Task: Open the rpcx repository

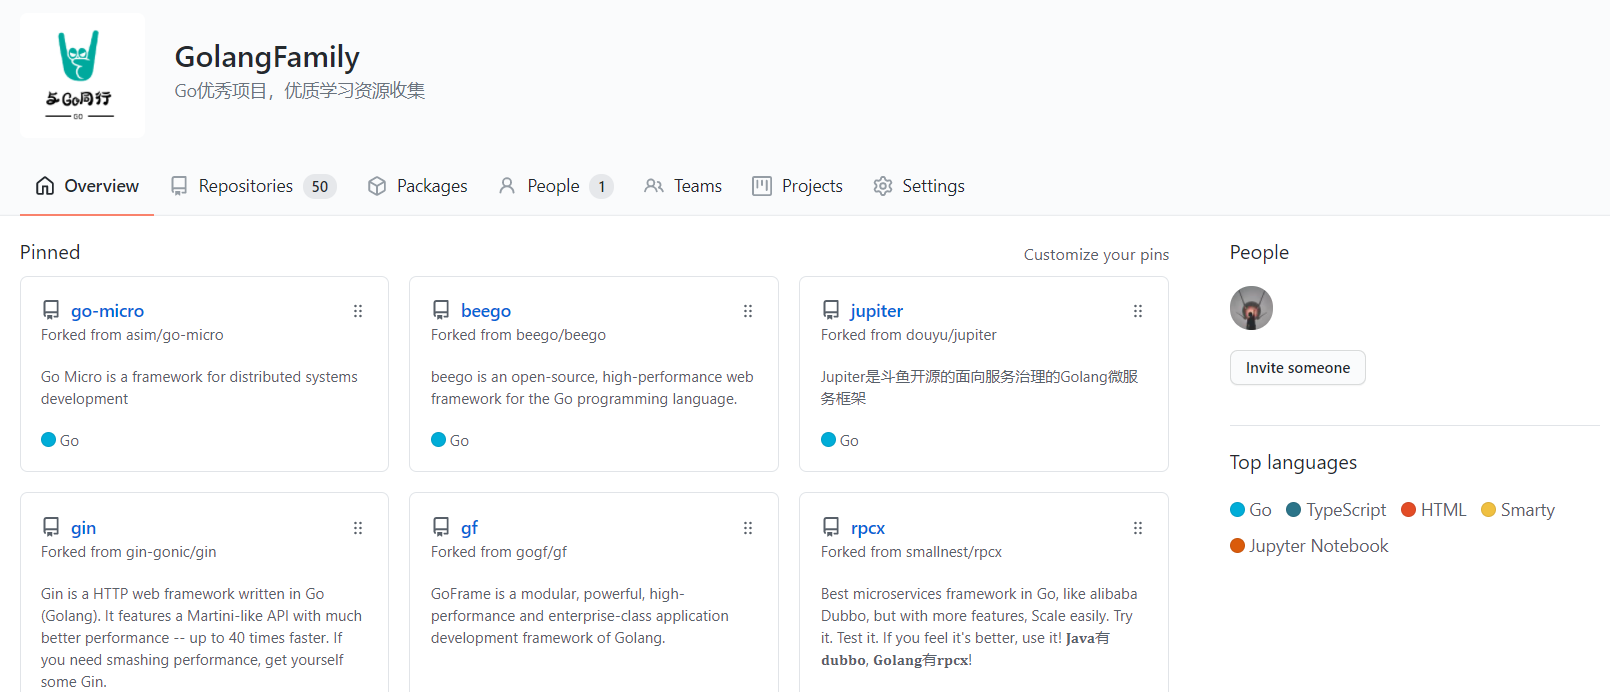Action: click(868, 528)
